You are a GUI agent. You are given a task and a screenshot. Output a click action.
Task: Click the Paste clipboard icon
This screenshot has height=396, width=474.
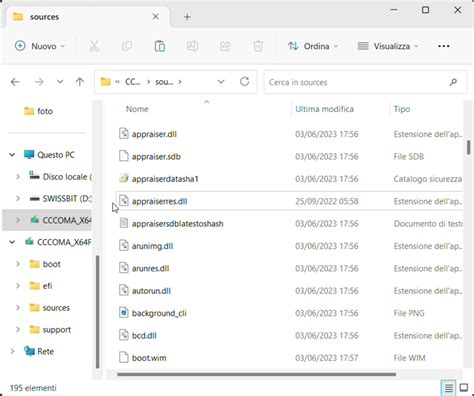(x=160, y=46)
